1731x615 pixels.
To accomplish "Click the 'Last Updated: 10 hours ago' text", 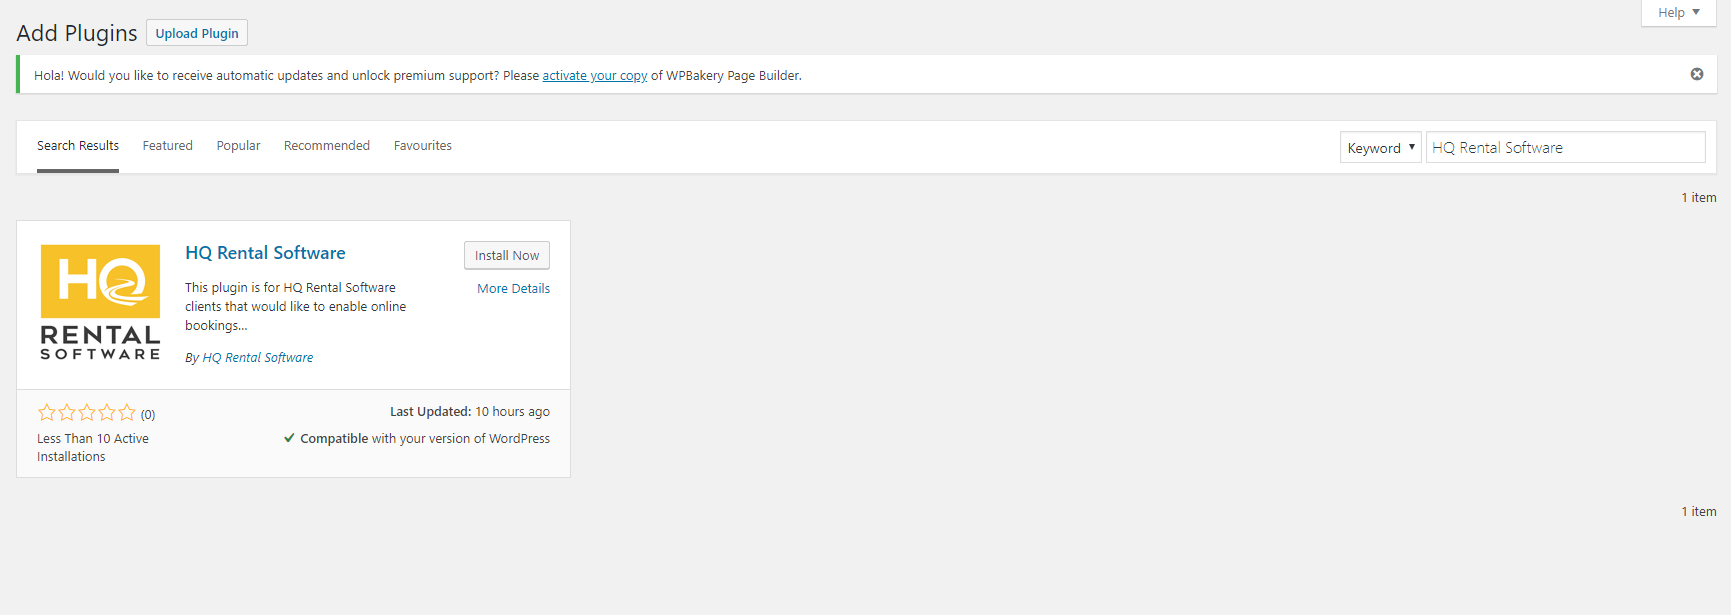I will [x=470, y=412].
